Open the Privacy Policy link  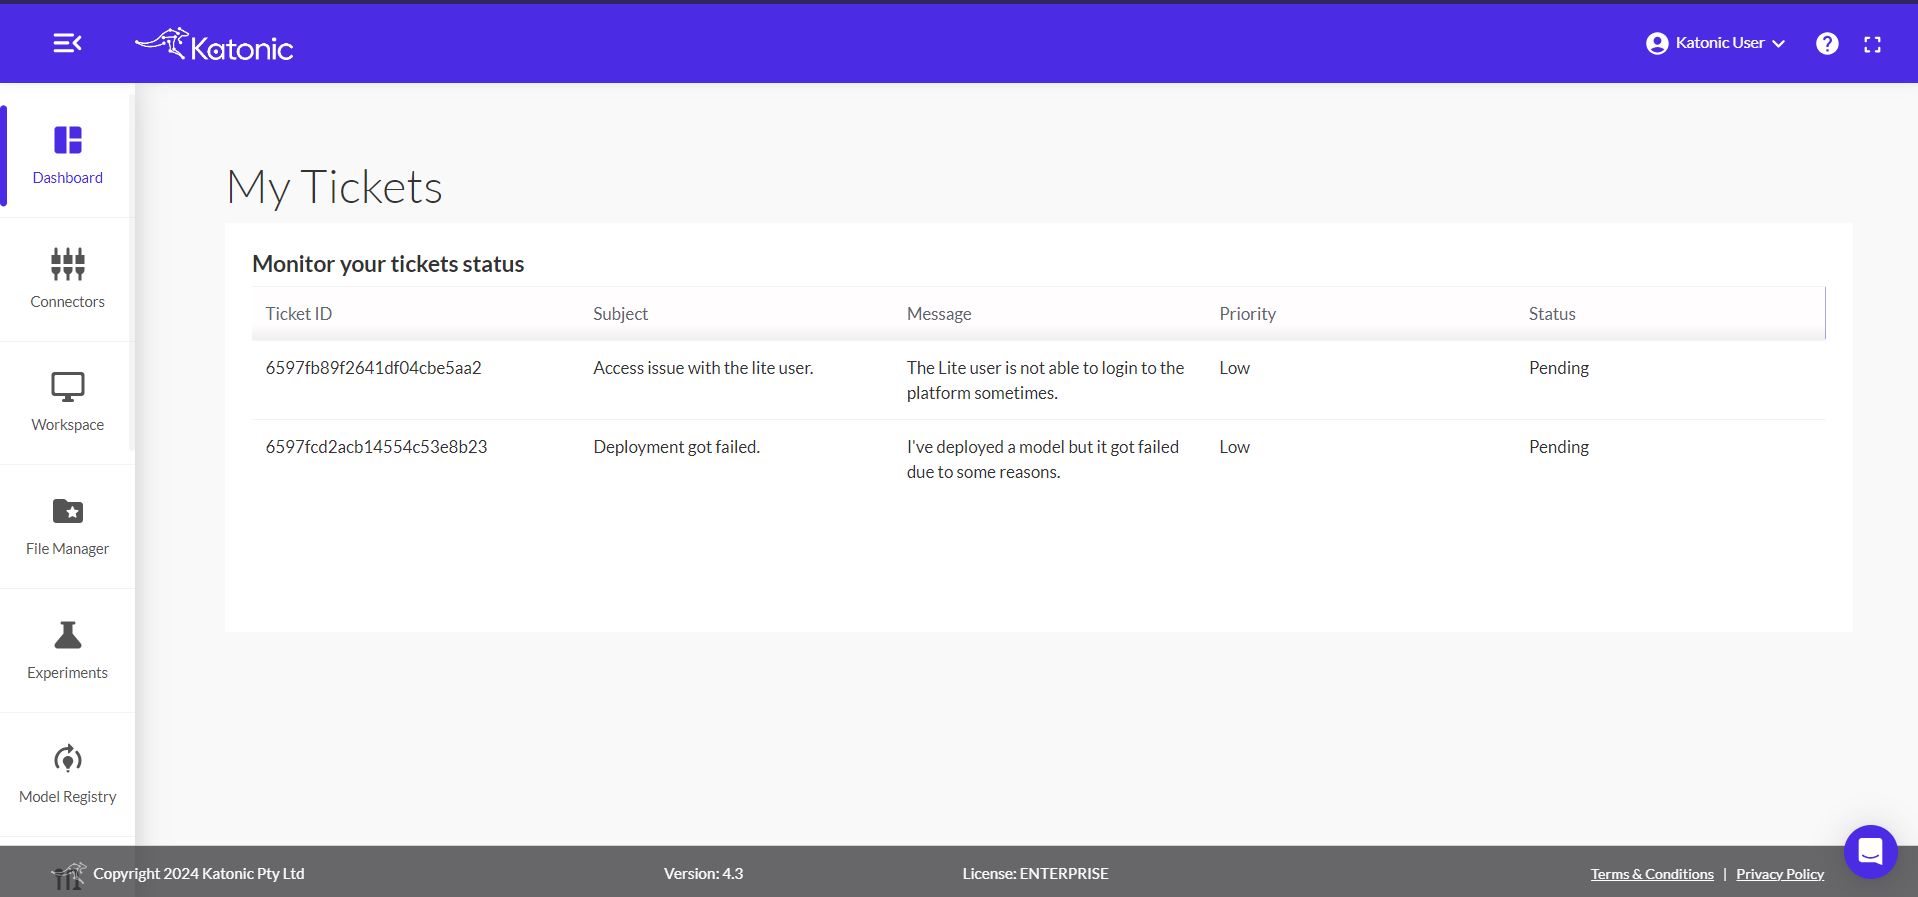click(x=1780, y=874)
